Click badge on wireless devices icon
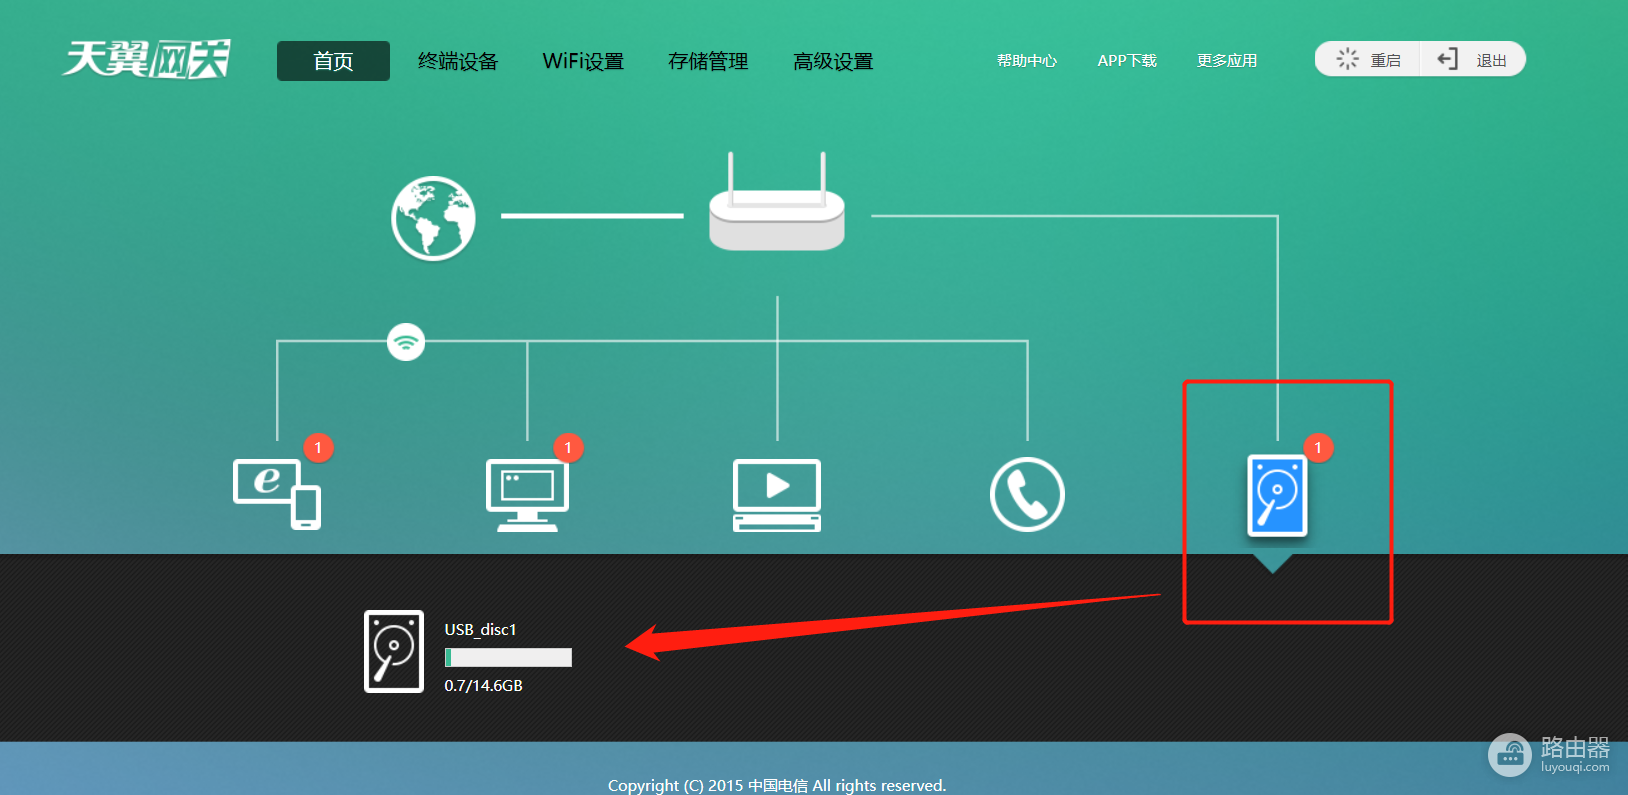Screen dimensions: 1628x795 coord(318,447)
